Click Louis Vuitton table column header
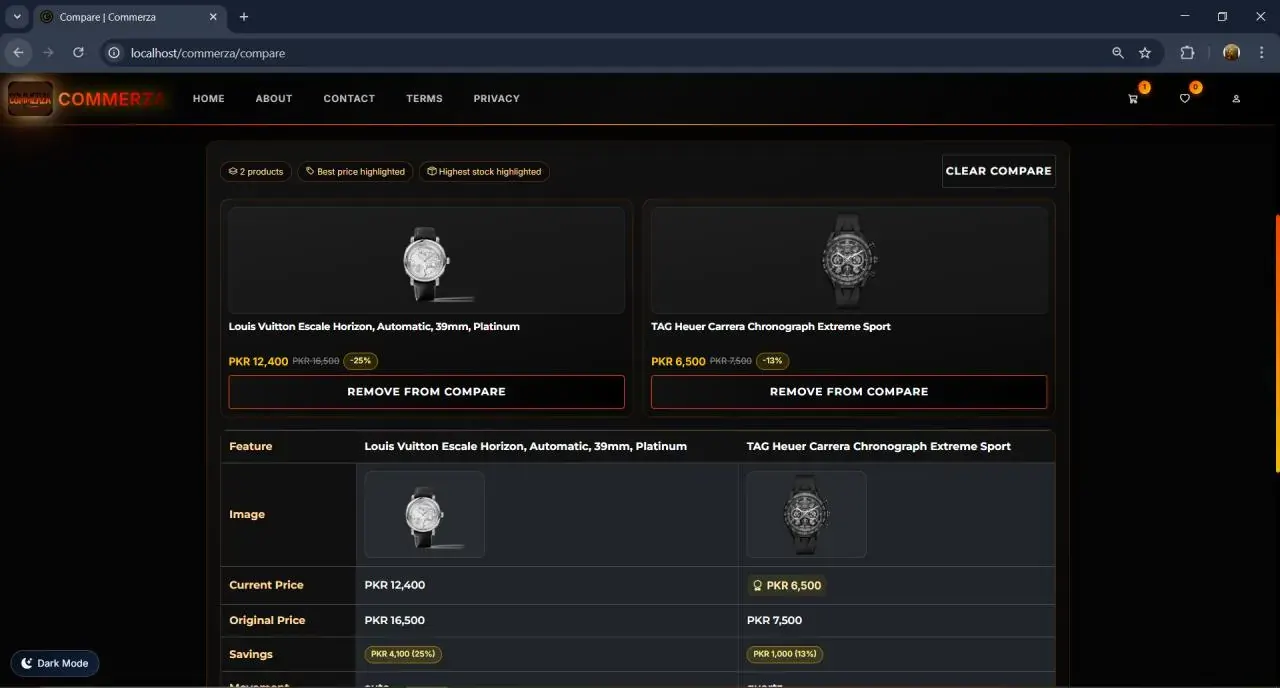This screenshot has height=688, width=1280. point(526,446)
